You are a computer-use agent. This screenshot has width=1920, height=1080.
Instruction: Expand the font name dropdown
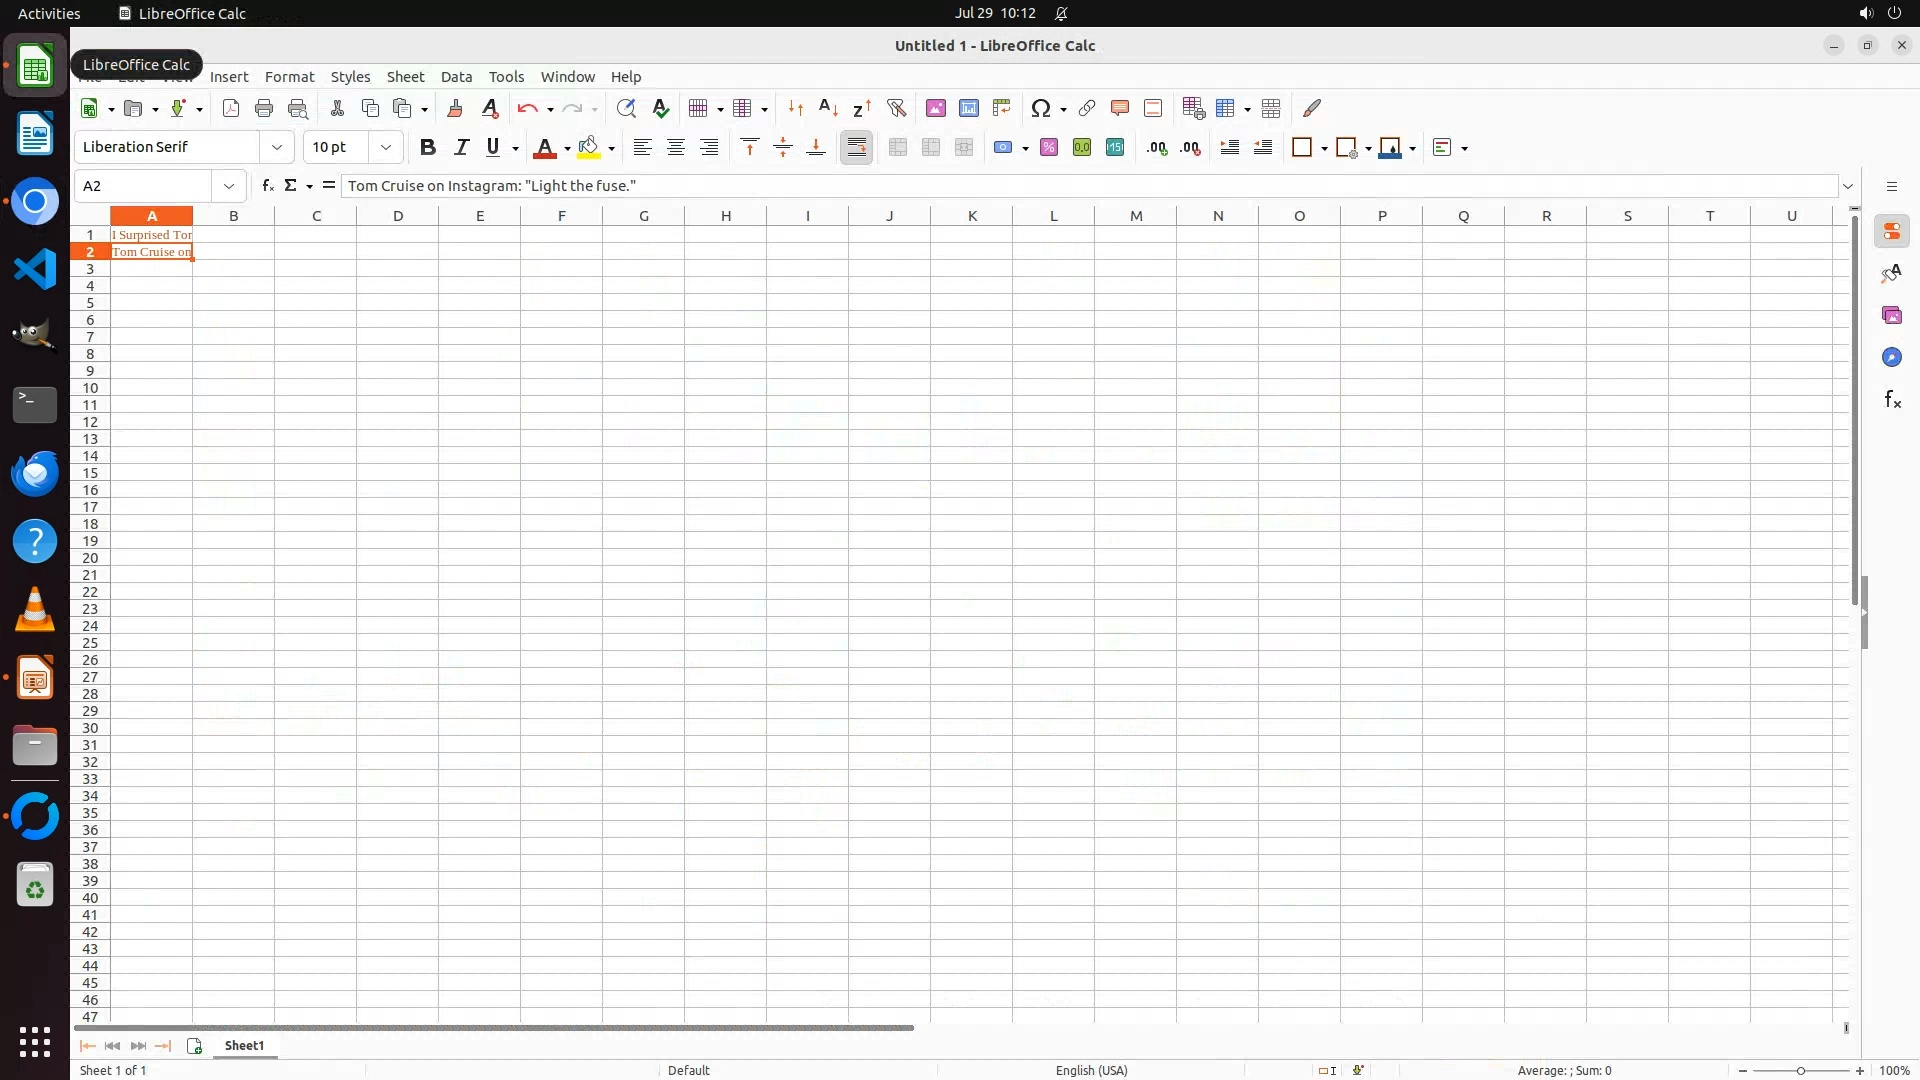(x=277, y=147)
